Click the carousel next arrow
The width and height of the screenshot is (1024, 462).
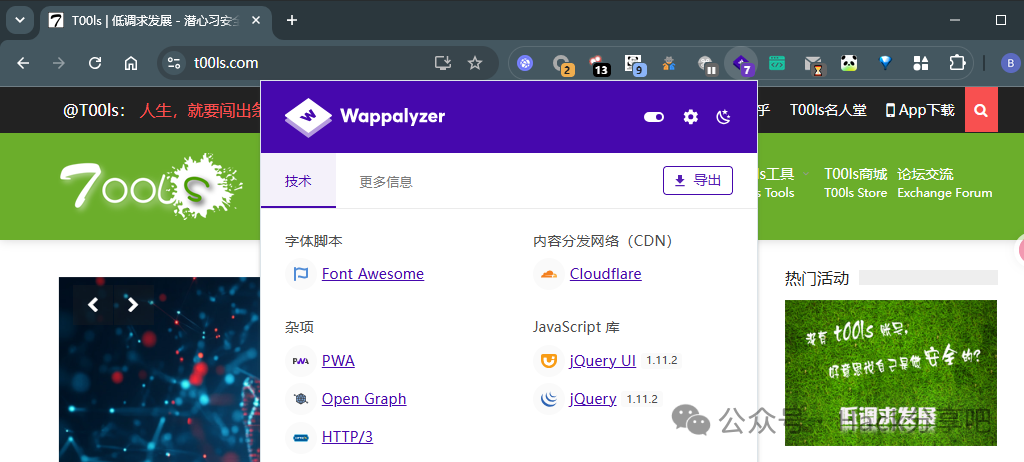tap(133, 305)
